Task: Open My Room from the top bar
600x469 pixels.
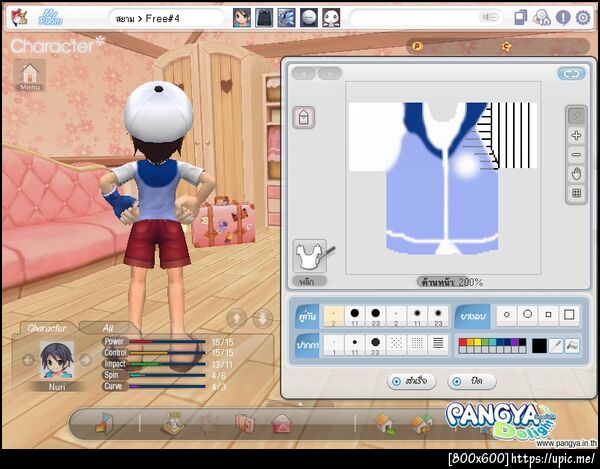Action: 50,17
